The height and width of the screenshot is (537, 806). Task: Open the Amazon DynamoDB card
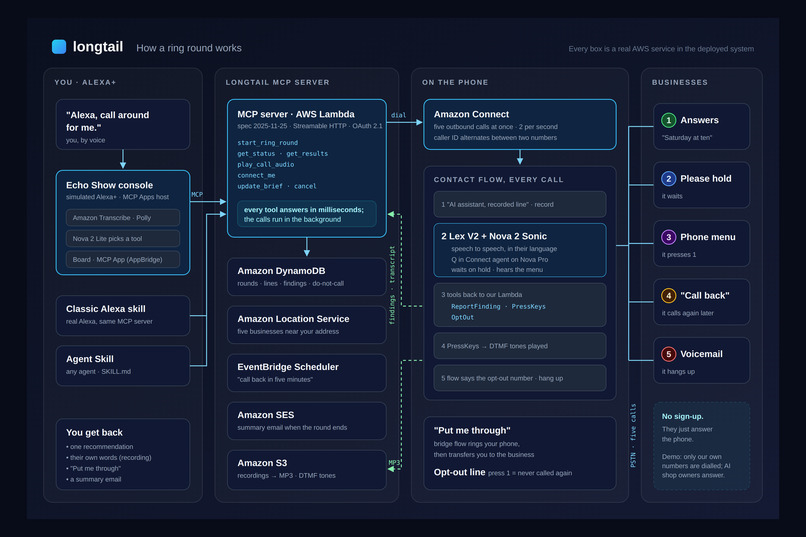[x=306, y=277]
